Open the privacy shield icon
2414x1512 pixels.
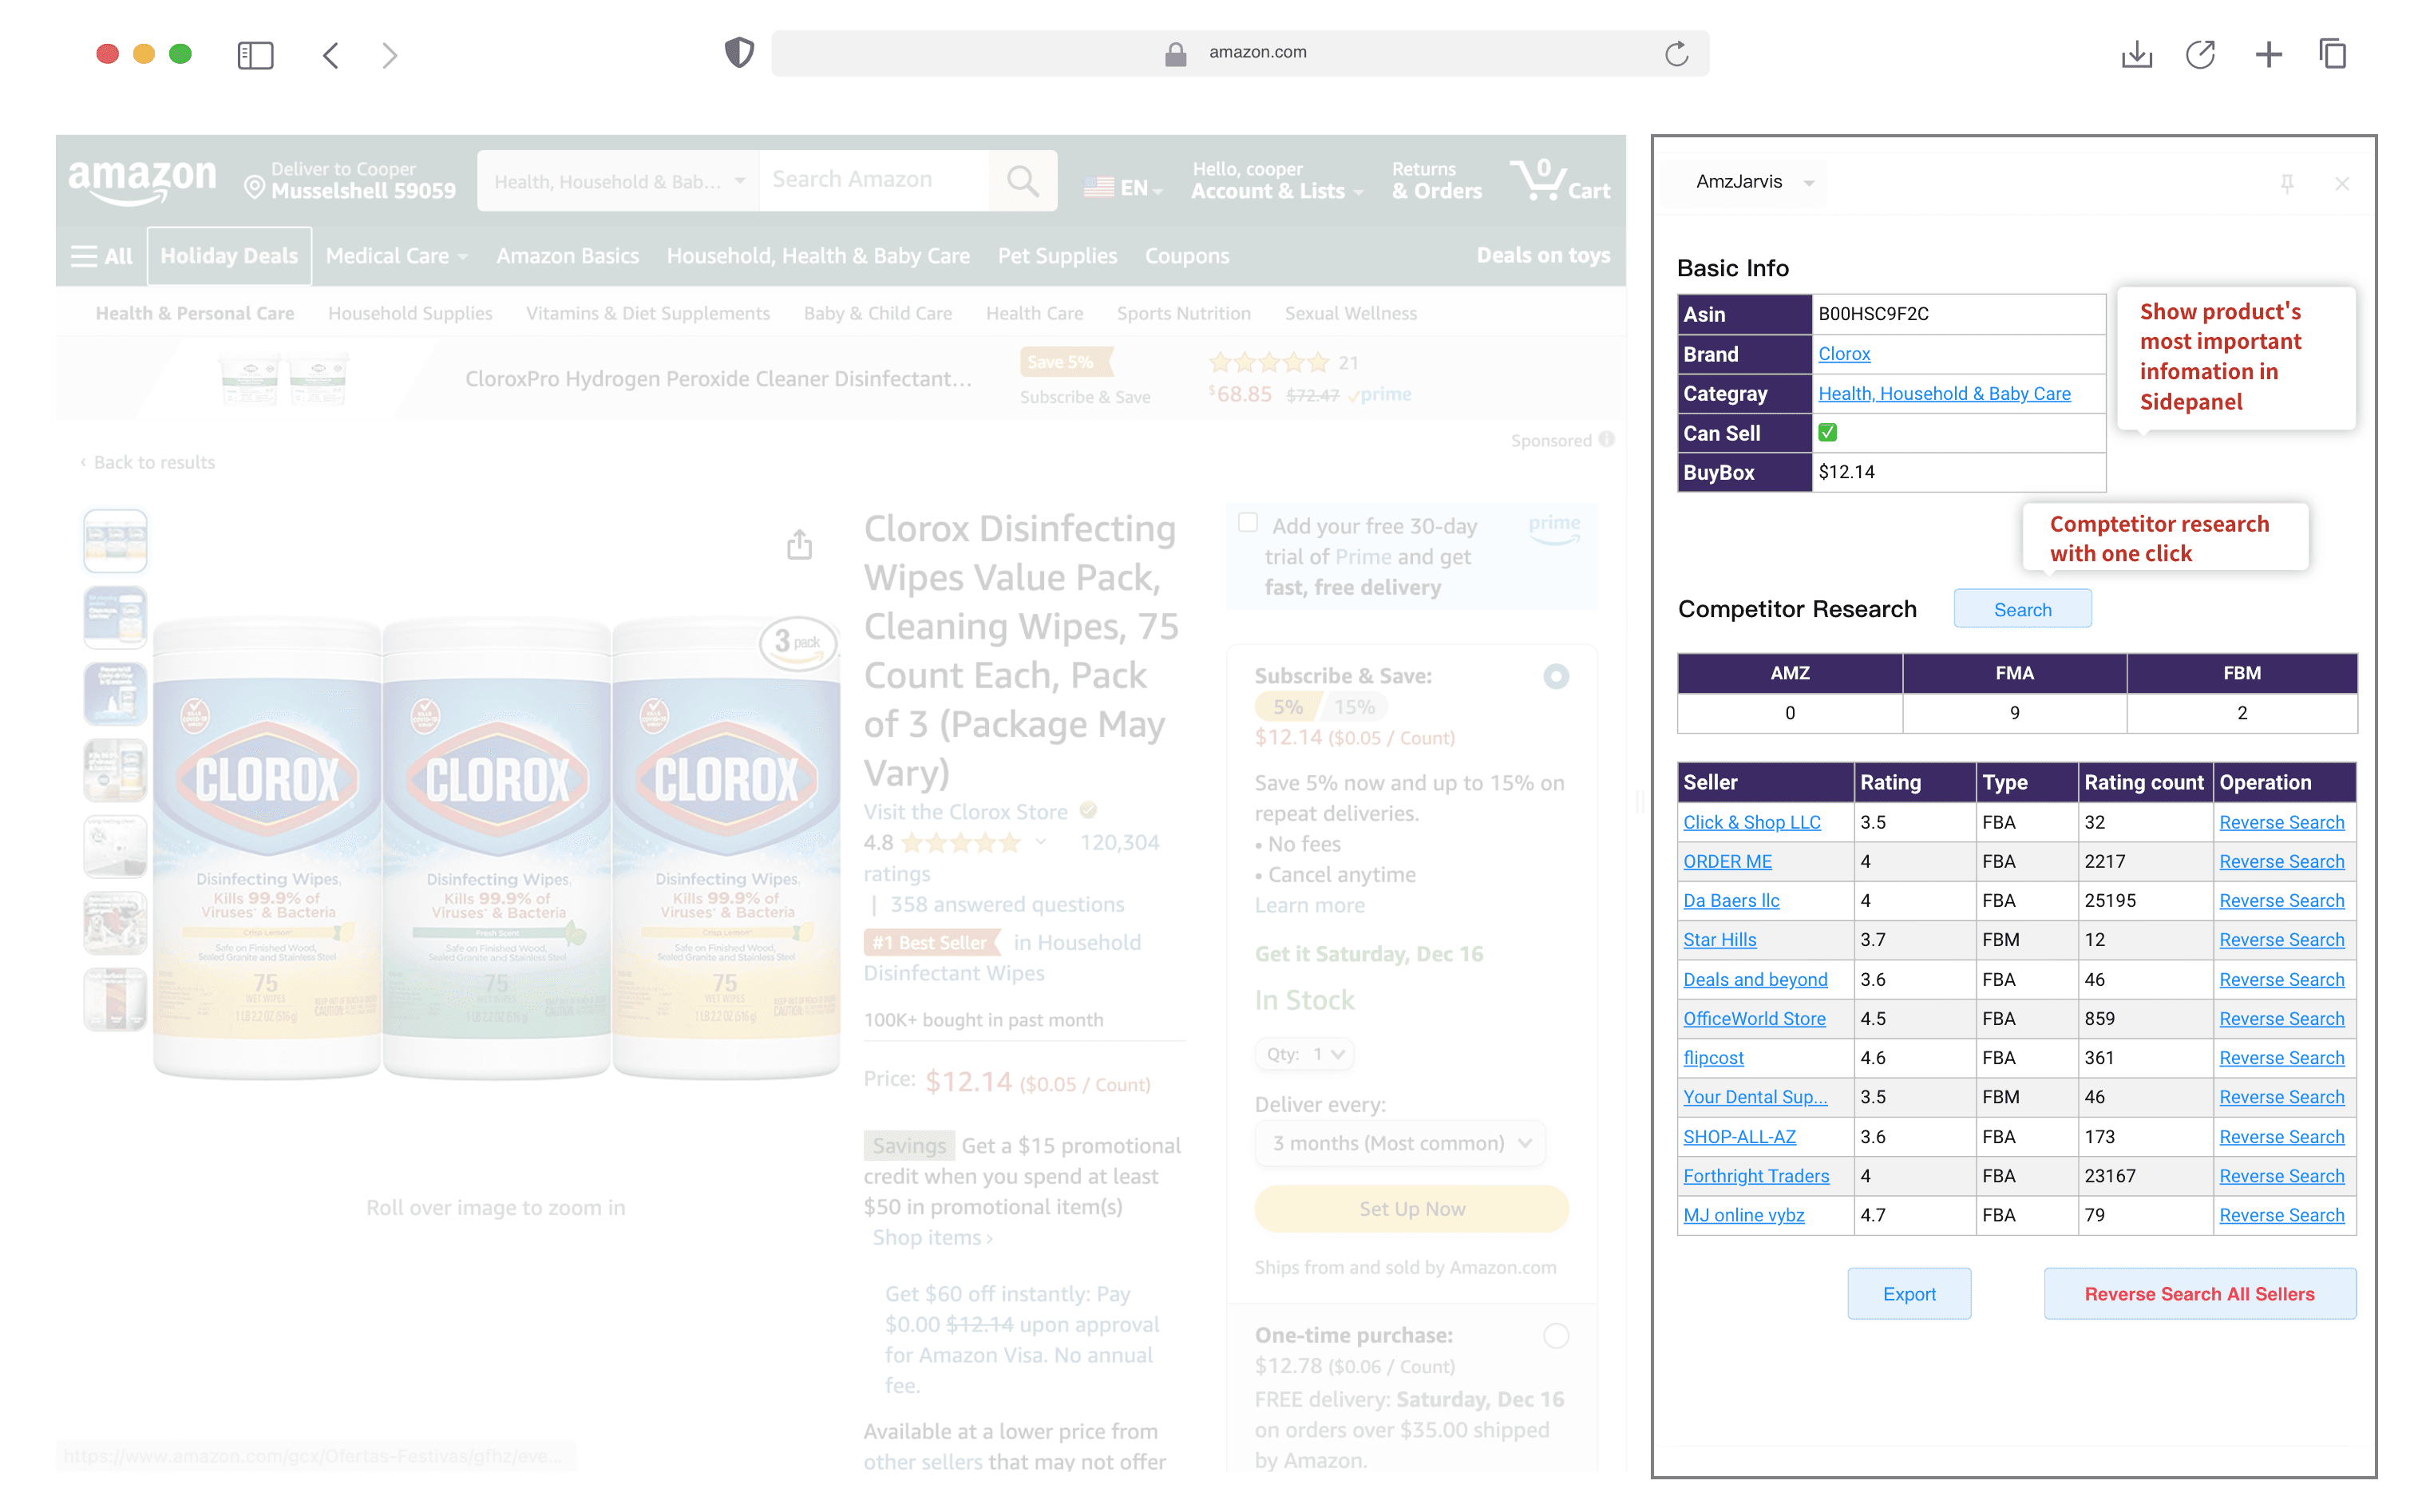coord(739,52)
